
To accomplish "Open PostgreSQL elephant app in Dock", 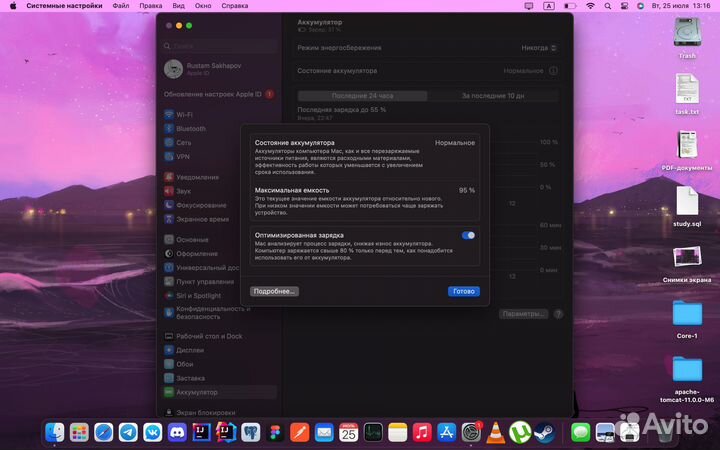I will [x=251, y=433].
